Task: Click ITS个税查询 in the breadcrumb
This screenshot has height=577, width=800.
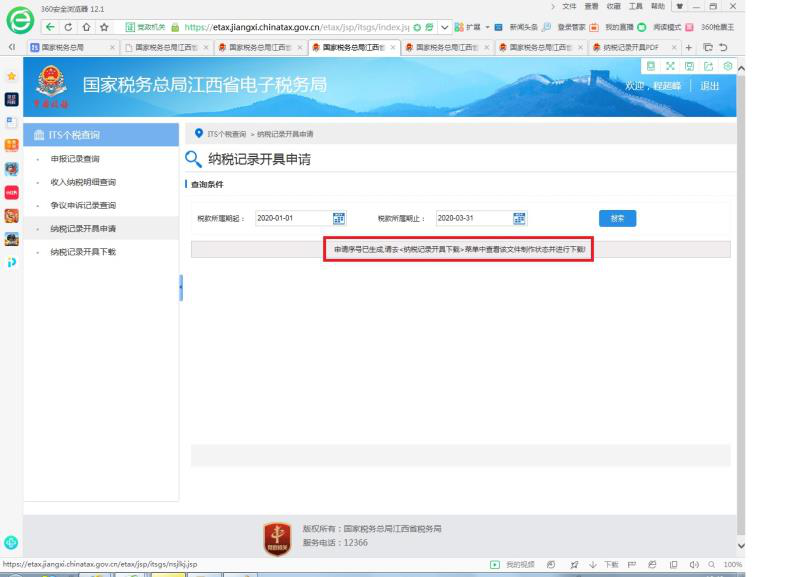Action: [x=227, y=134]
